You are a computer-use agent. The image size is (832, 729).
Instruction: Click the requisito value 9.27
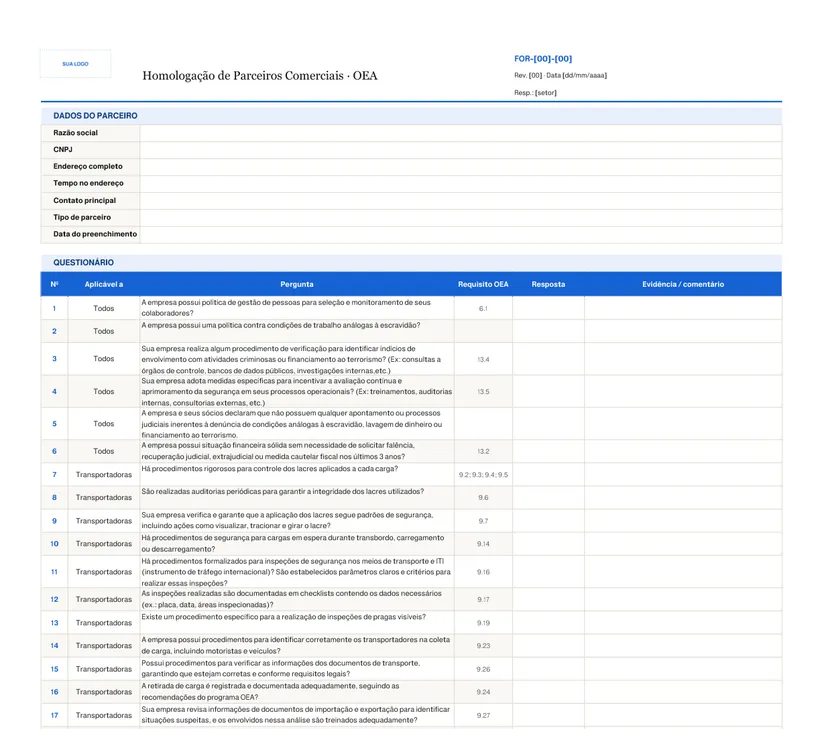point(483,715)
